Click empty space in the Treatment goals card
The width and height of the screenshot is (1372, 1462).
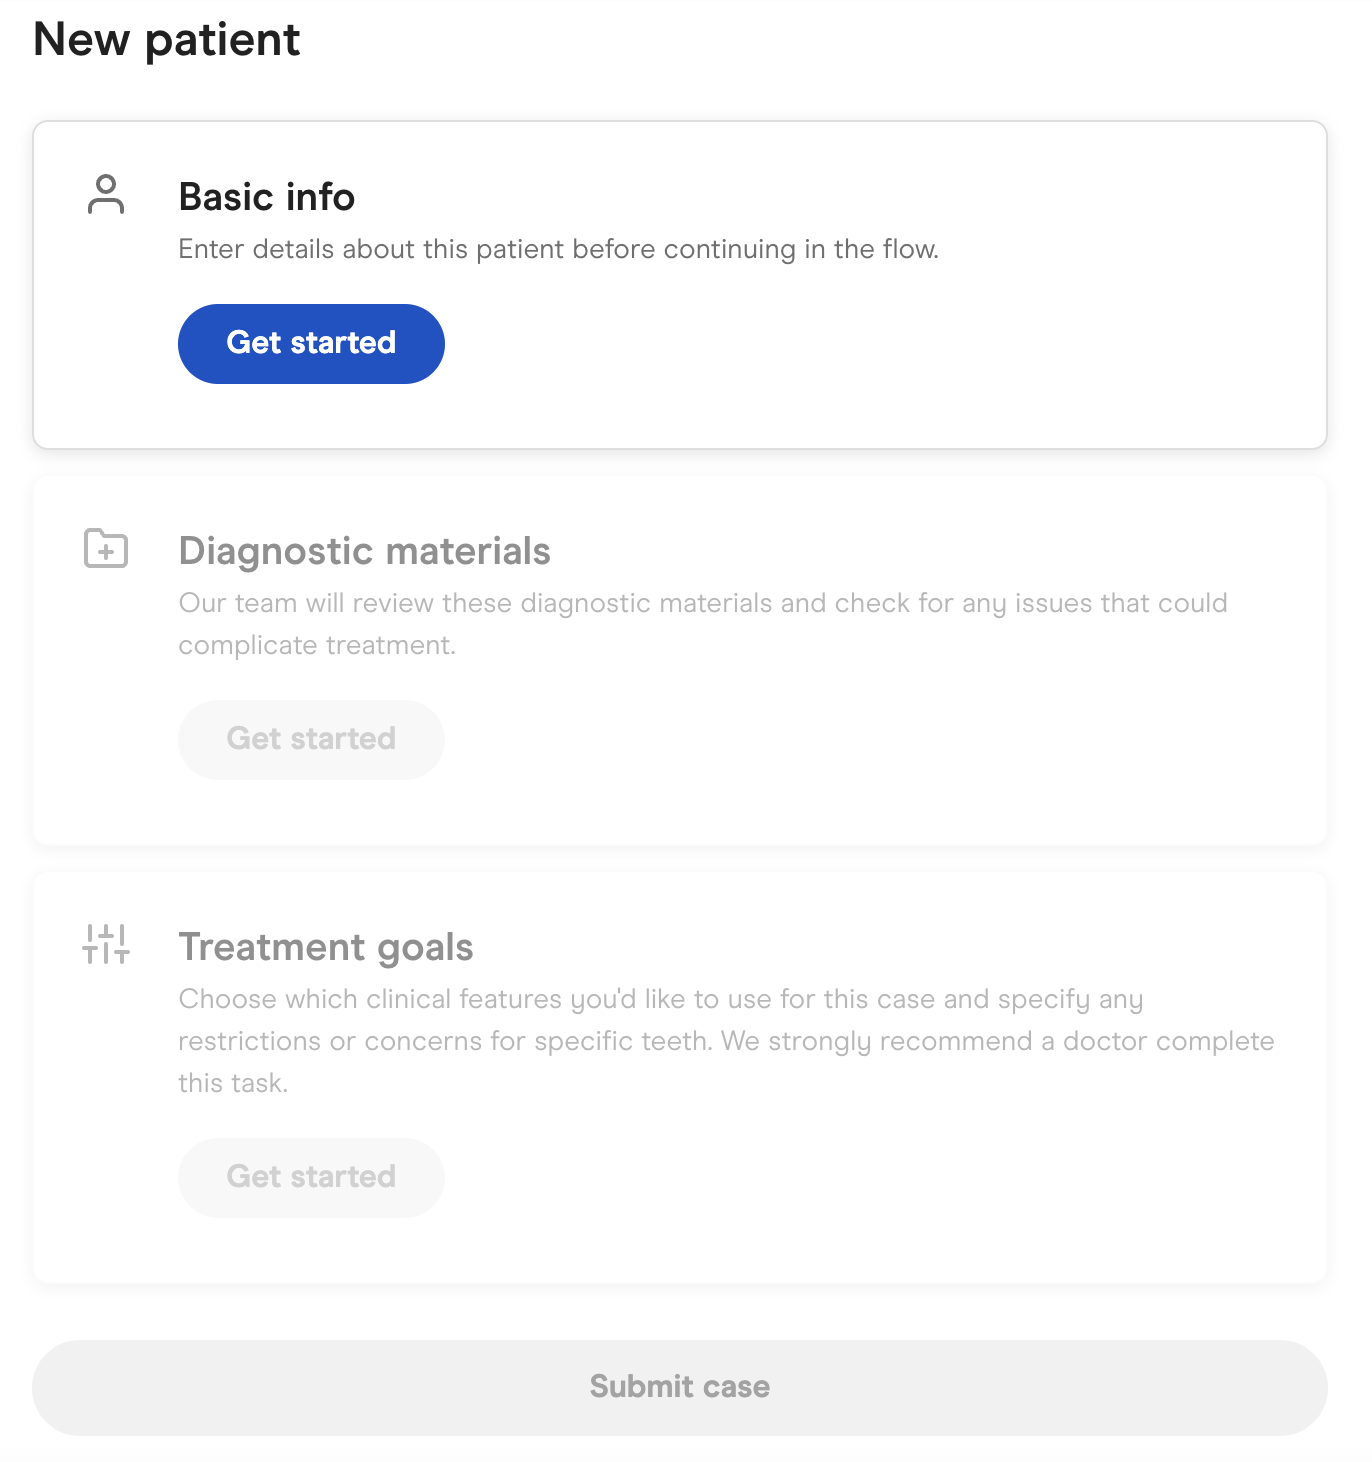900,1190
